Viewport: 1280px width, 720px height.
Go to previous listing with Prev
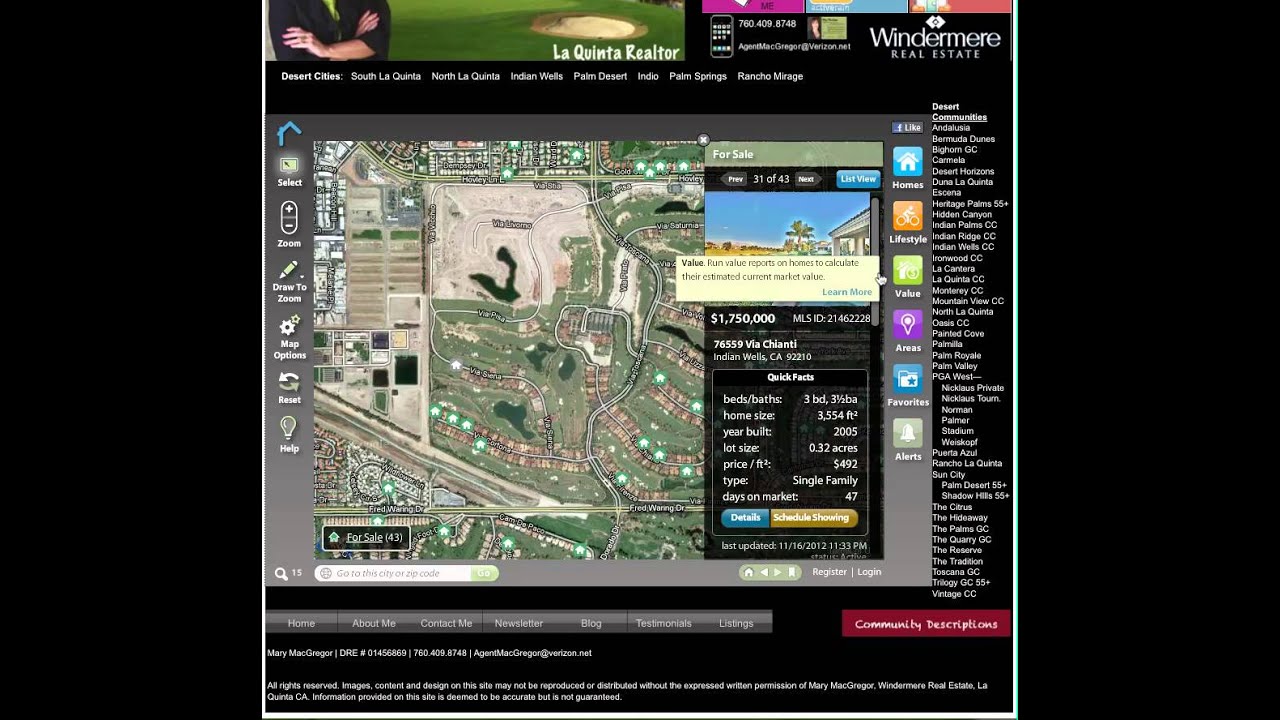tap(735, 179)
